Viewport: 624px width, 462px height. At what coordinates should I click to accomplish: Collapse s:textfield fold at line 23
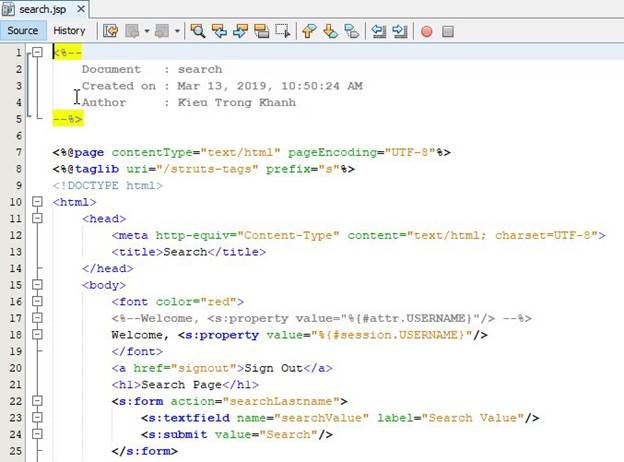coord(37,417)
